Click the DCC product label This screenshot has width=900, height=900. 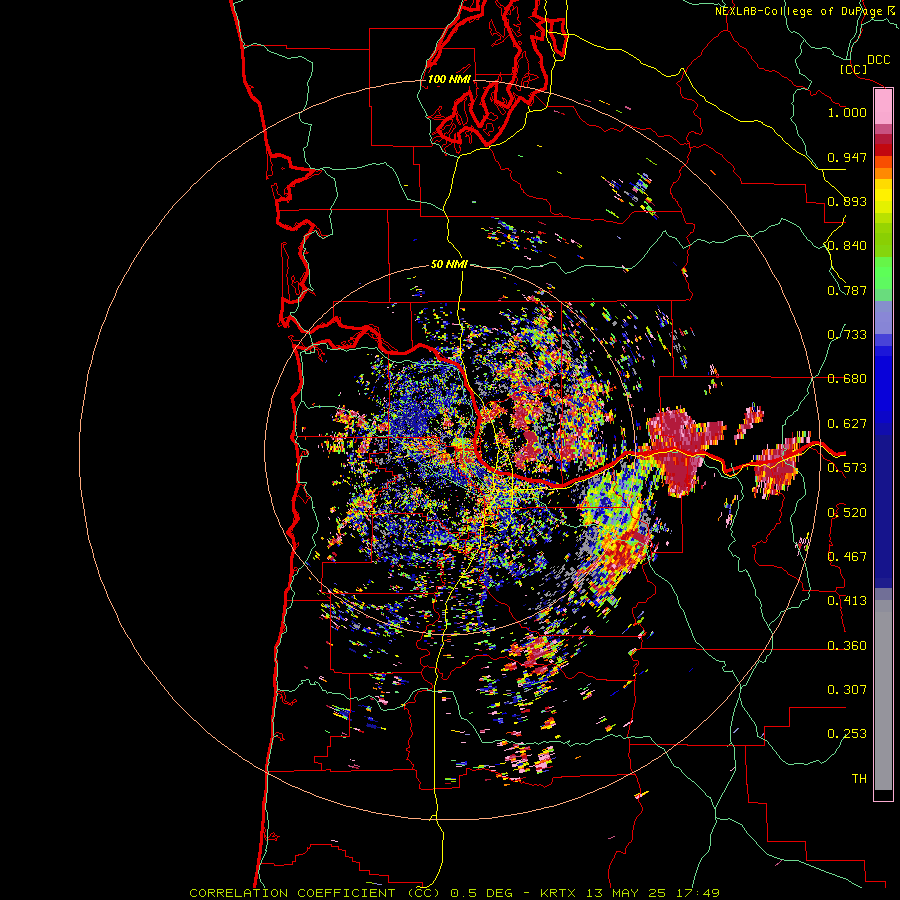pos(878,60)
